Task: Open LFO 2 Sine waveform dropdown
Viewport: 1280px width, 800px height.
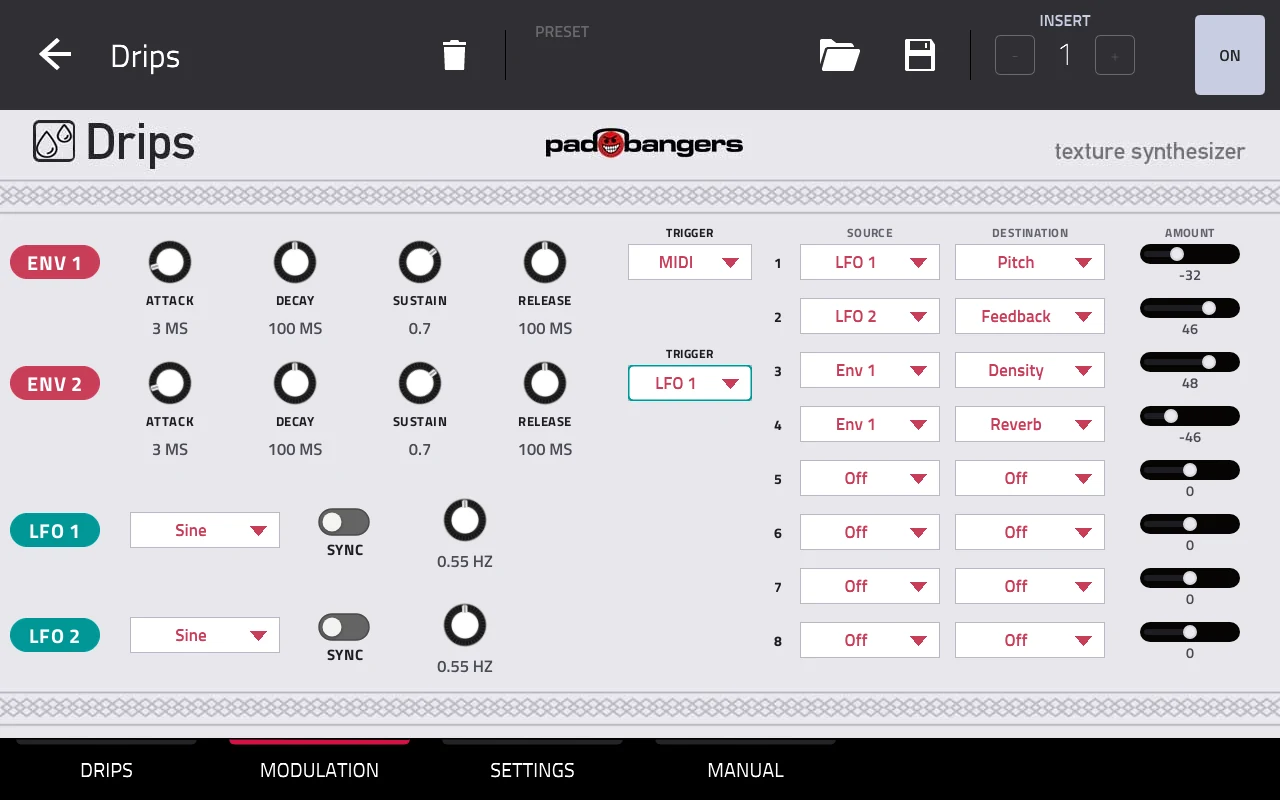Action: tap(205, 635)
